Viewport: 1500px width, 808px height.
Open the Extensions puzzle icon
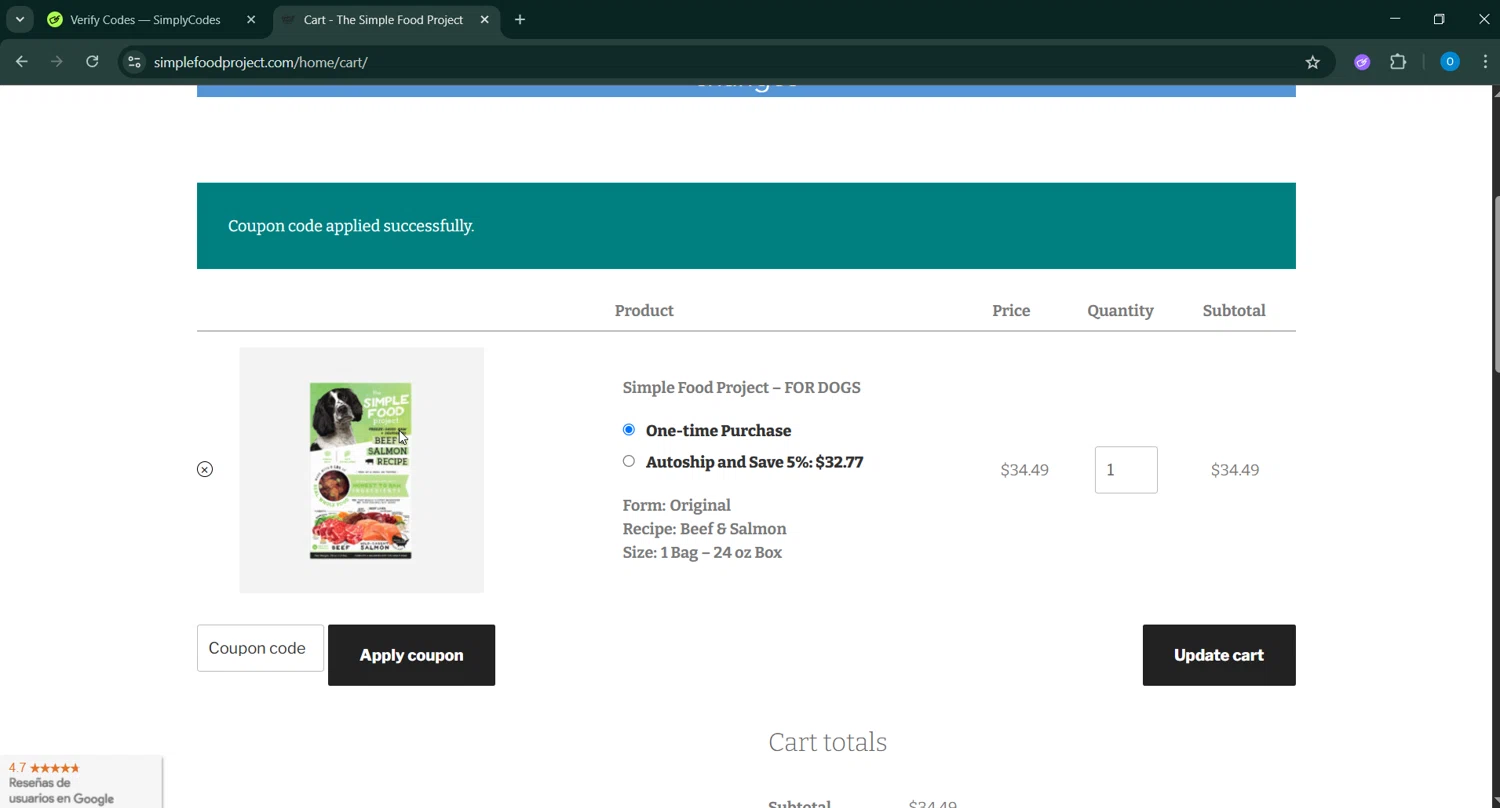(1398, 62)
